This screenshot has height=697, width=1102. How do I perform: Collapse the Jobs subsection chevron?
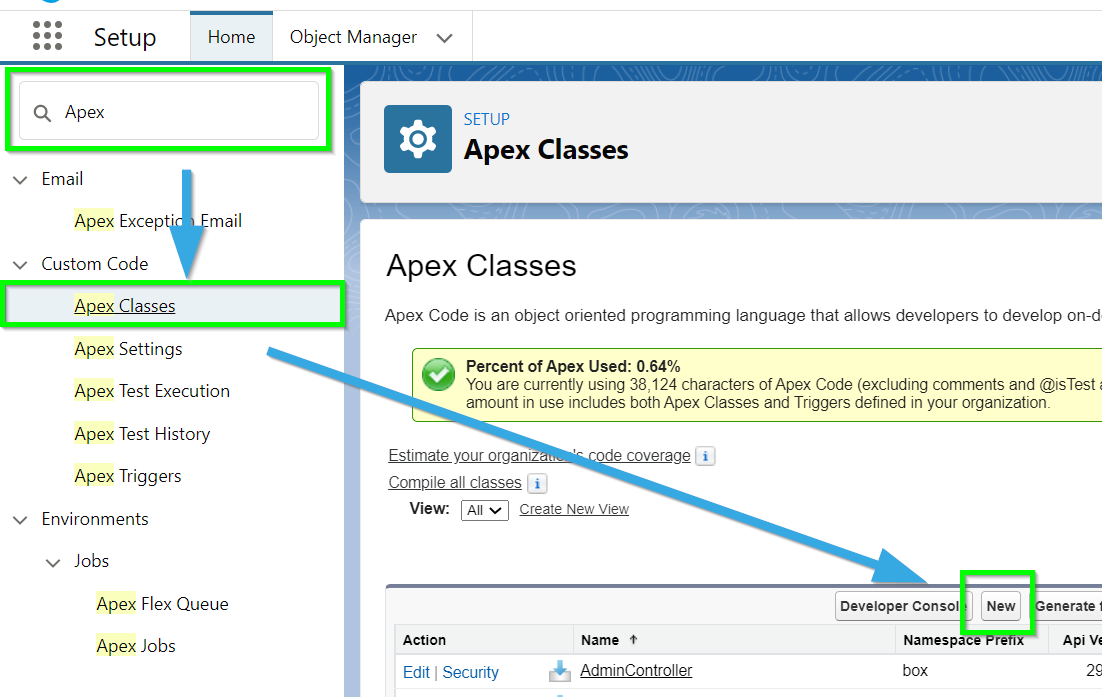(x=53, y=562)
